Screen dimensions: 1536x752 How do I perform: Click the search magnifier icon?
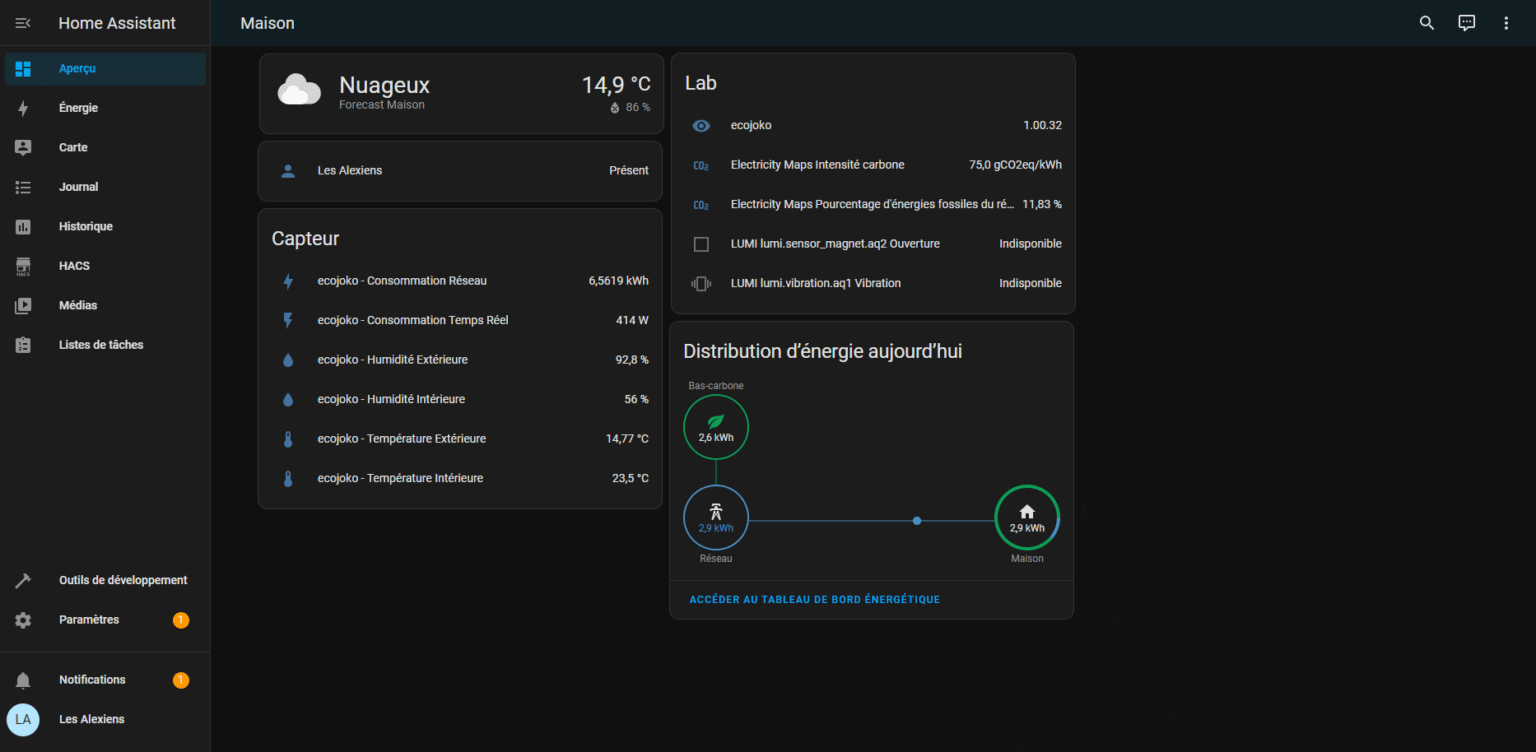1427,23
